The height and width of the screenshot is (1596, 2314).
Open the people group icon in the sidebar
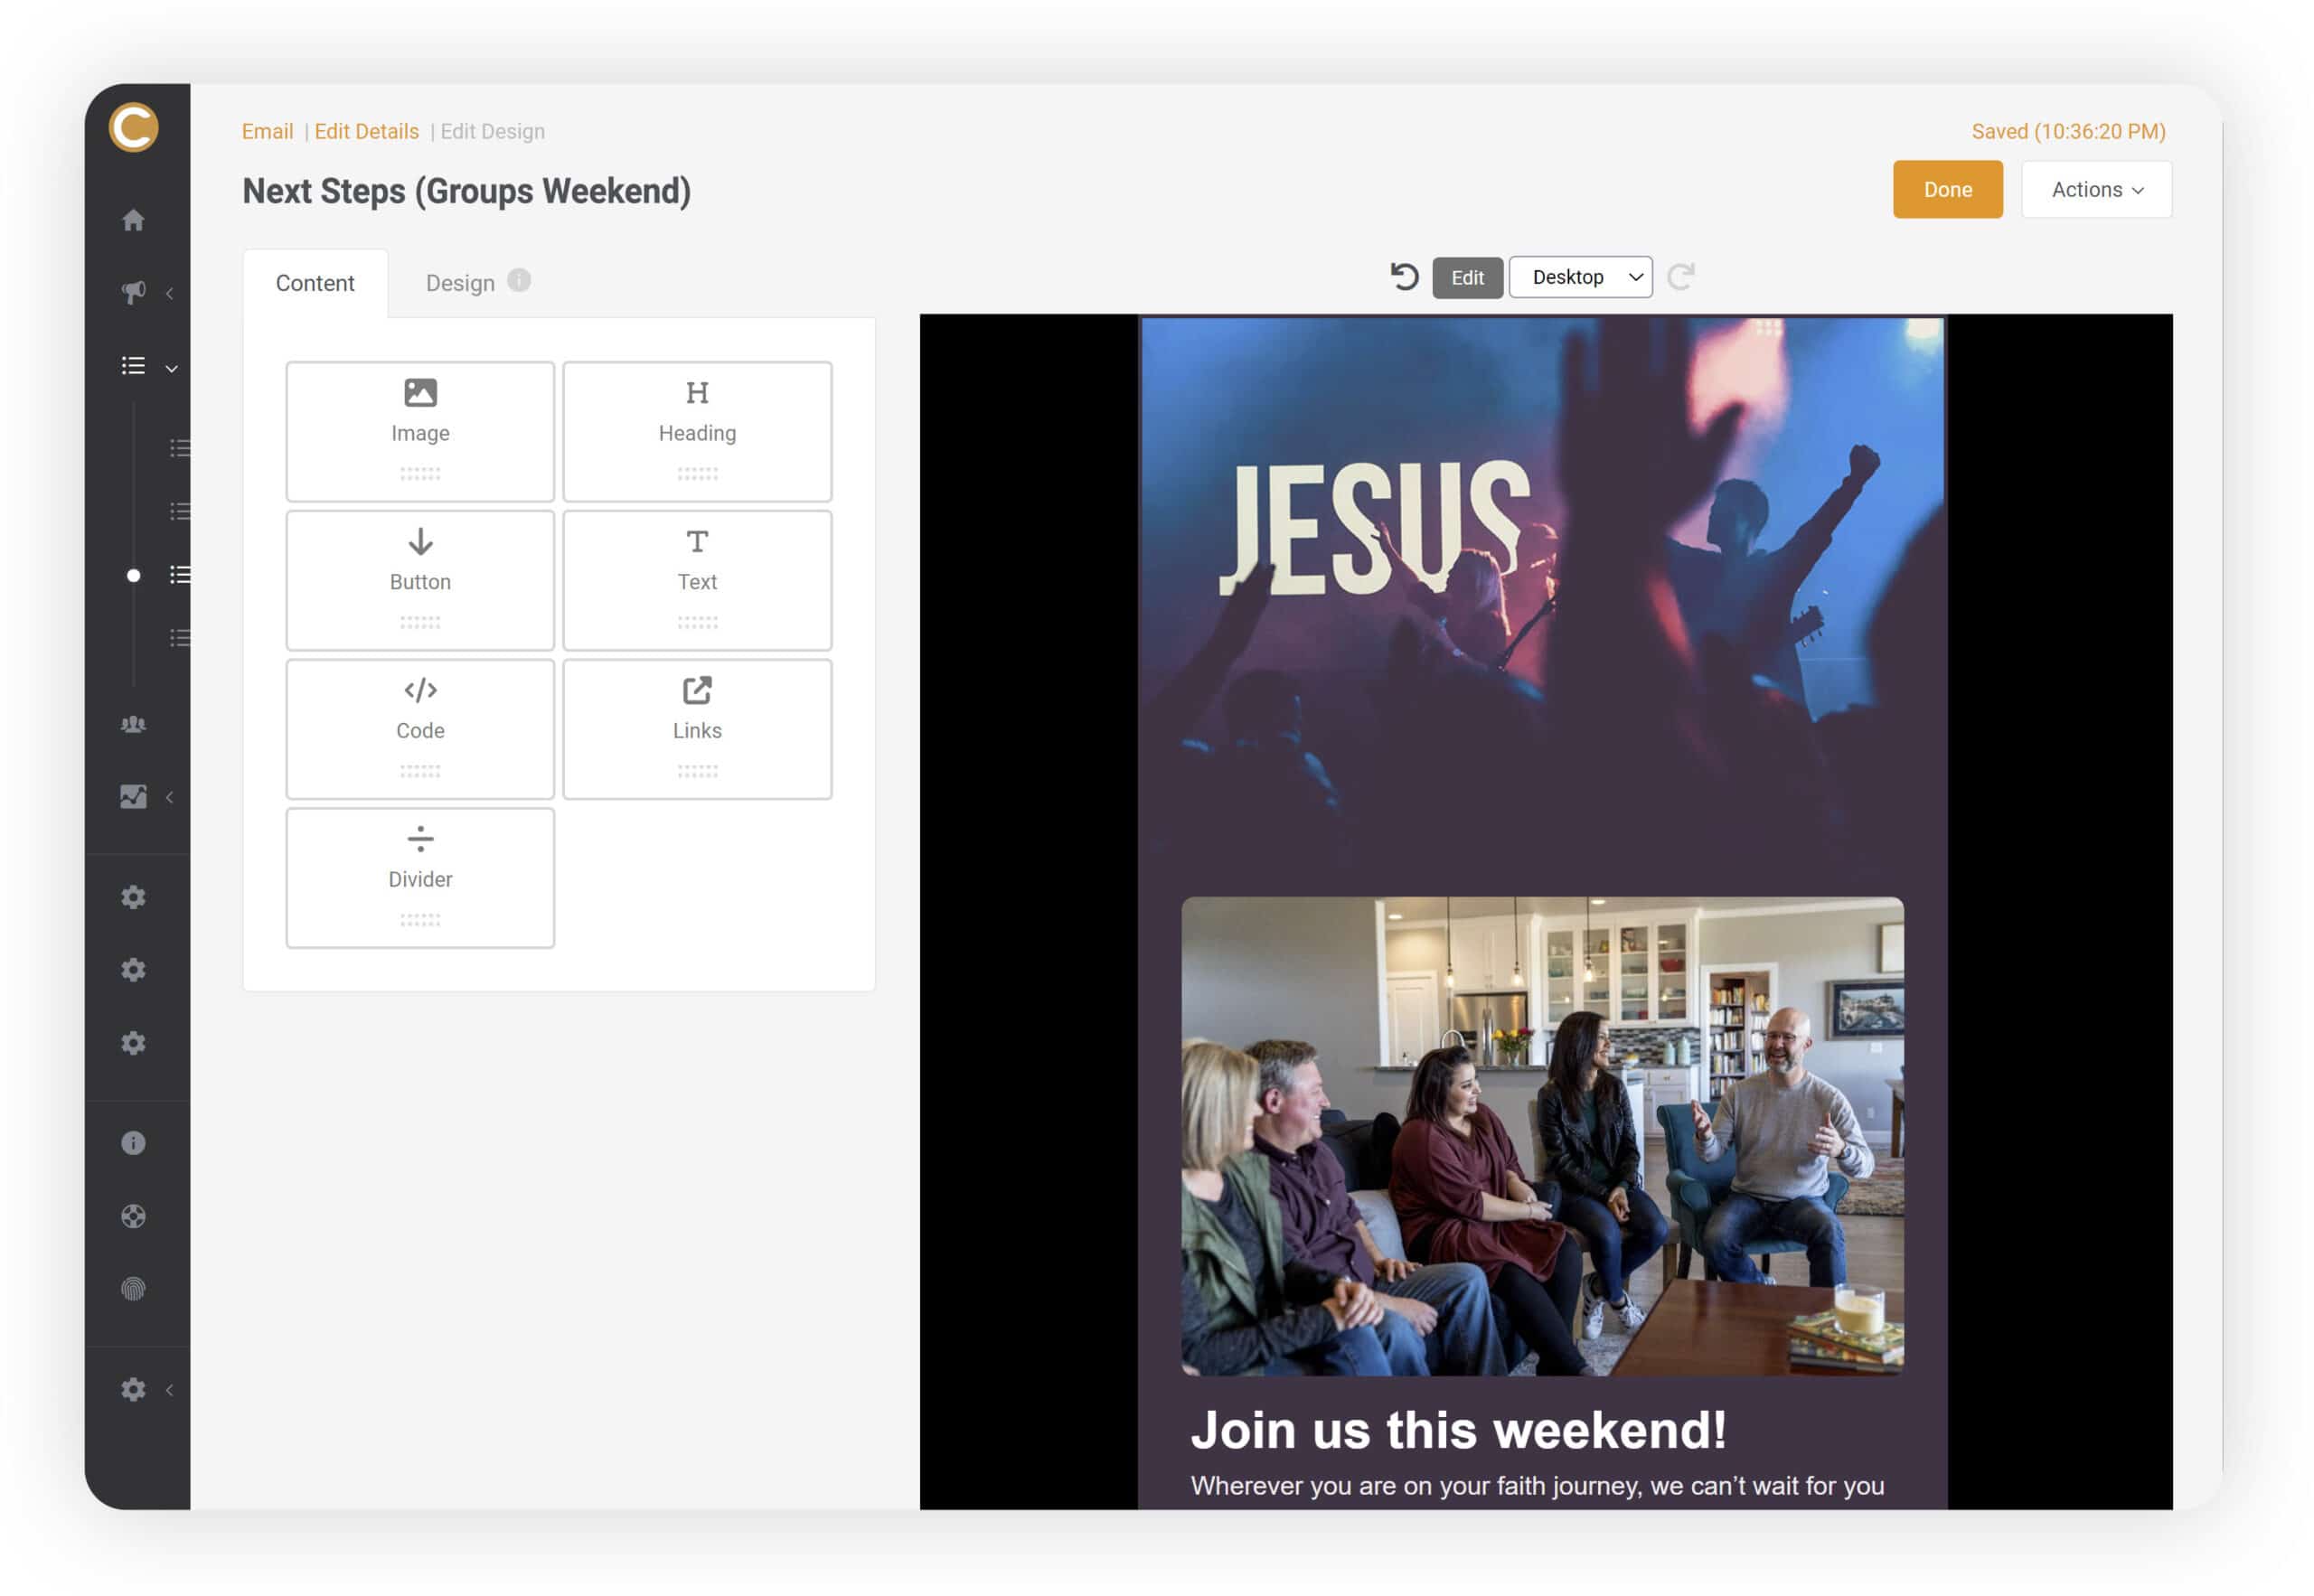click(x=133, y=726)
